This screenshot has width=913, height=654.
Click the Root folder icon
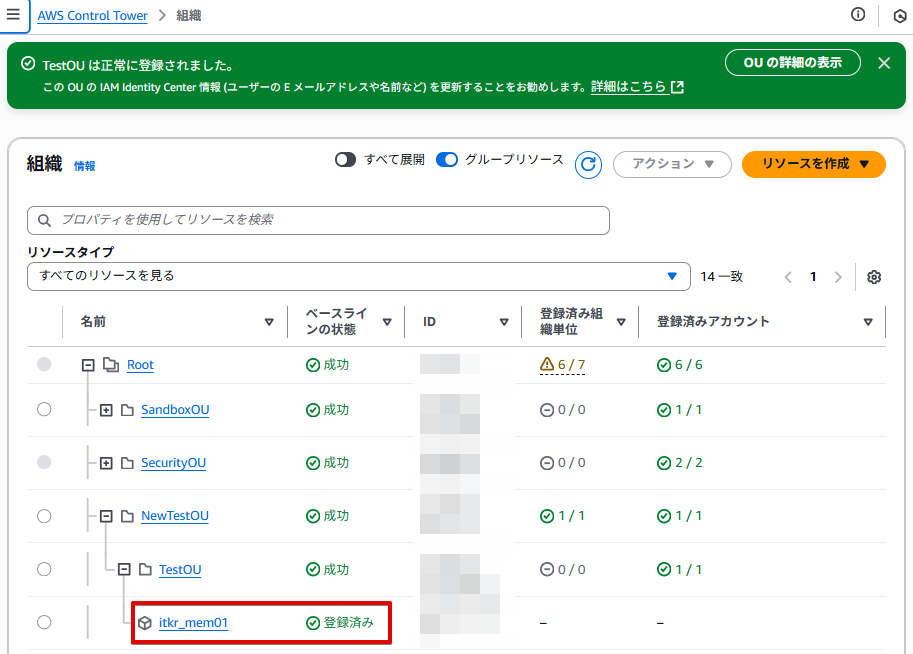[x=111, y=365]
